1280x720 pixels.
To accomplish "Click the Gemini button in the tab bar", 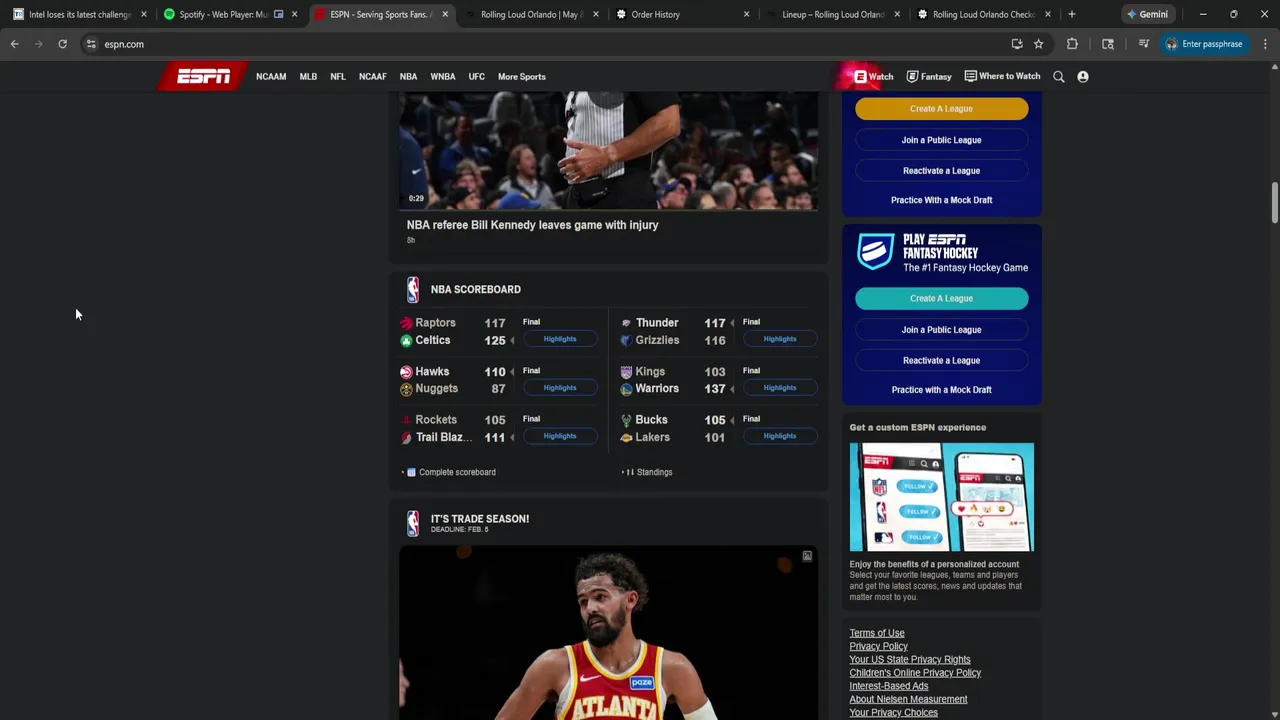I will click(x=1147, y=14).
